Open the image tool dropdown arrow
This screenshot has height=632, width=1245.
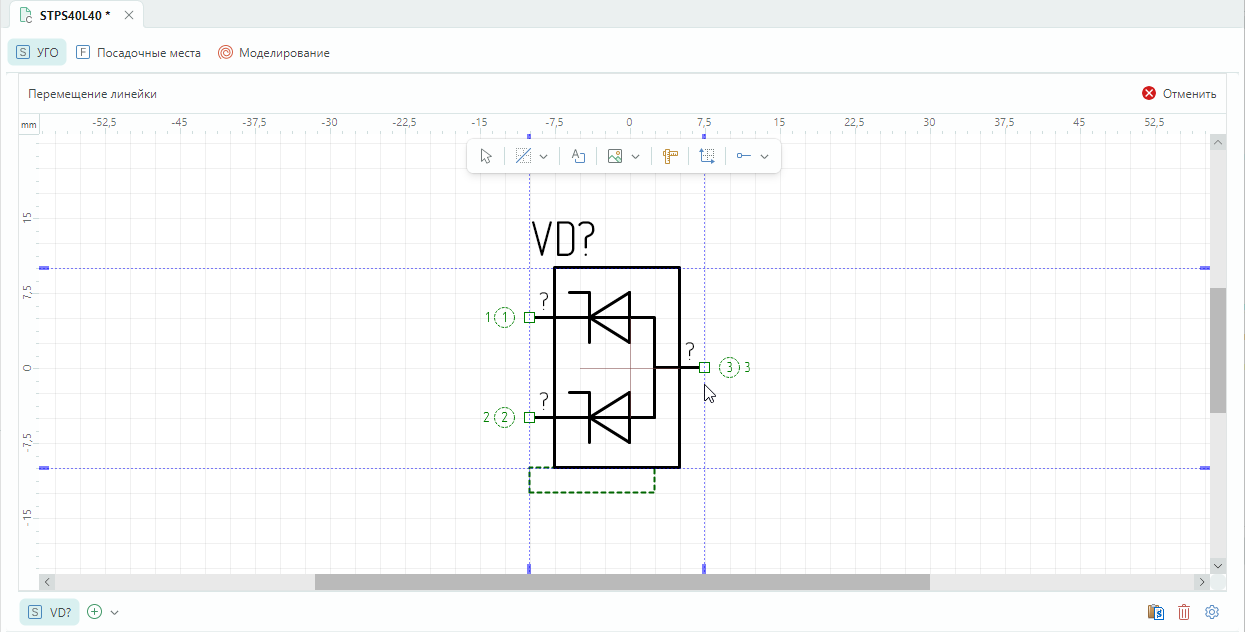click(636, 156)
